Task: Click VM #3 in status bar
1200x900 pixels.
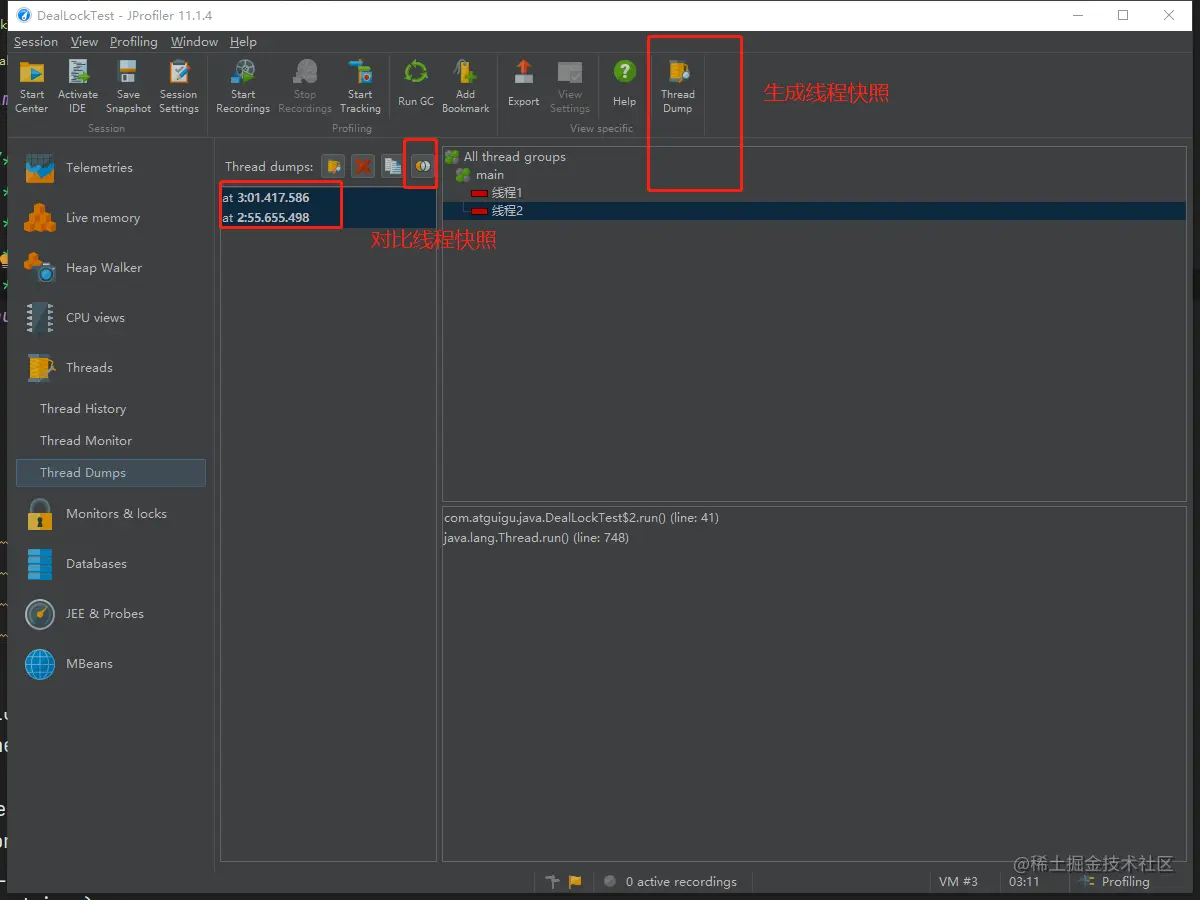Action: [x=958, y=882]
